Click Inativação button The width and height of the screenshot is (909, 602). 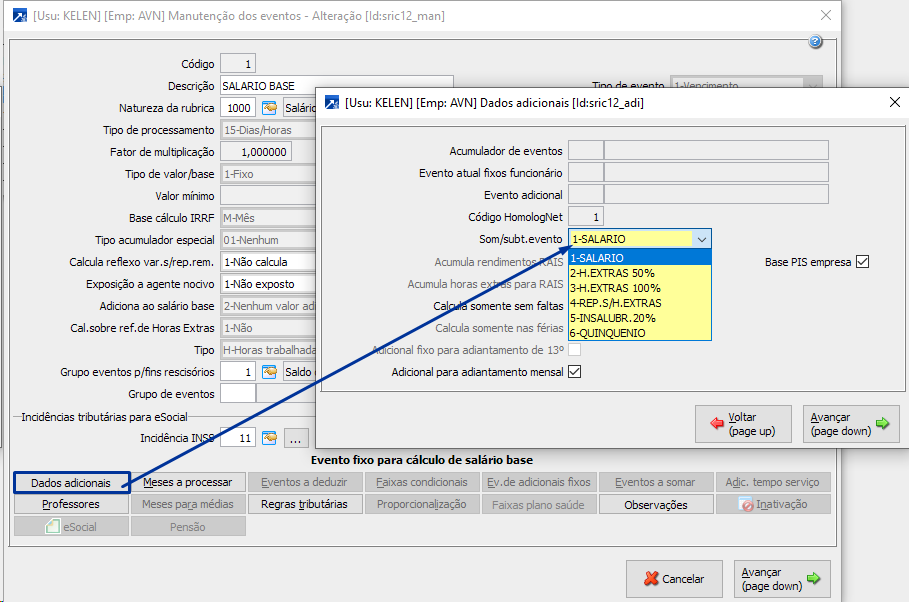click(x=773, y=504)
